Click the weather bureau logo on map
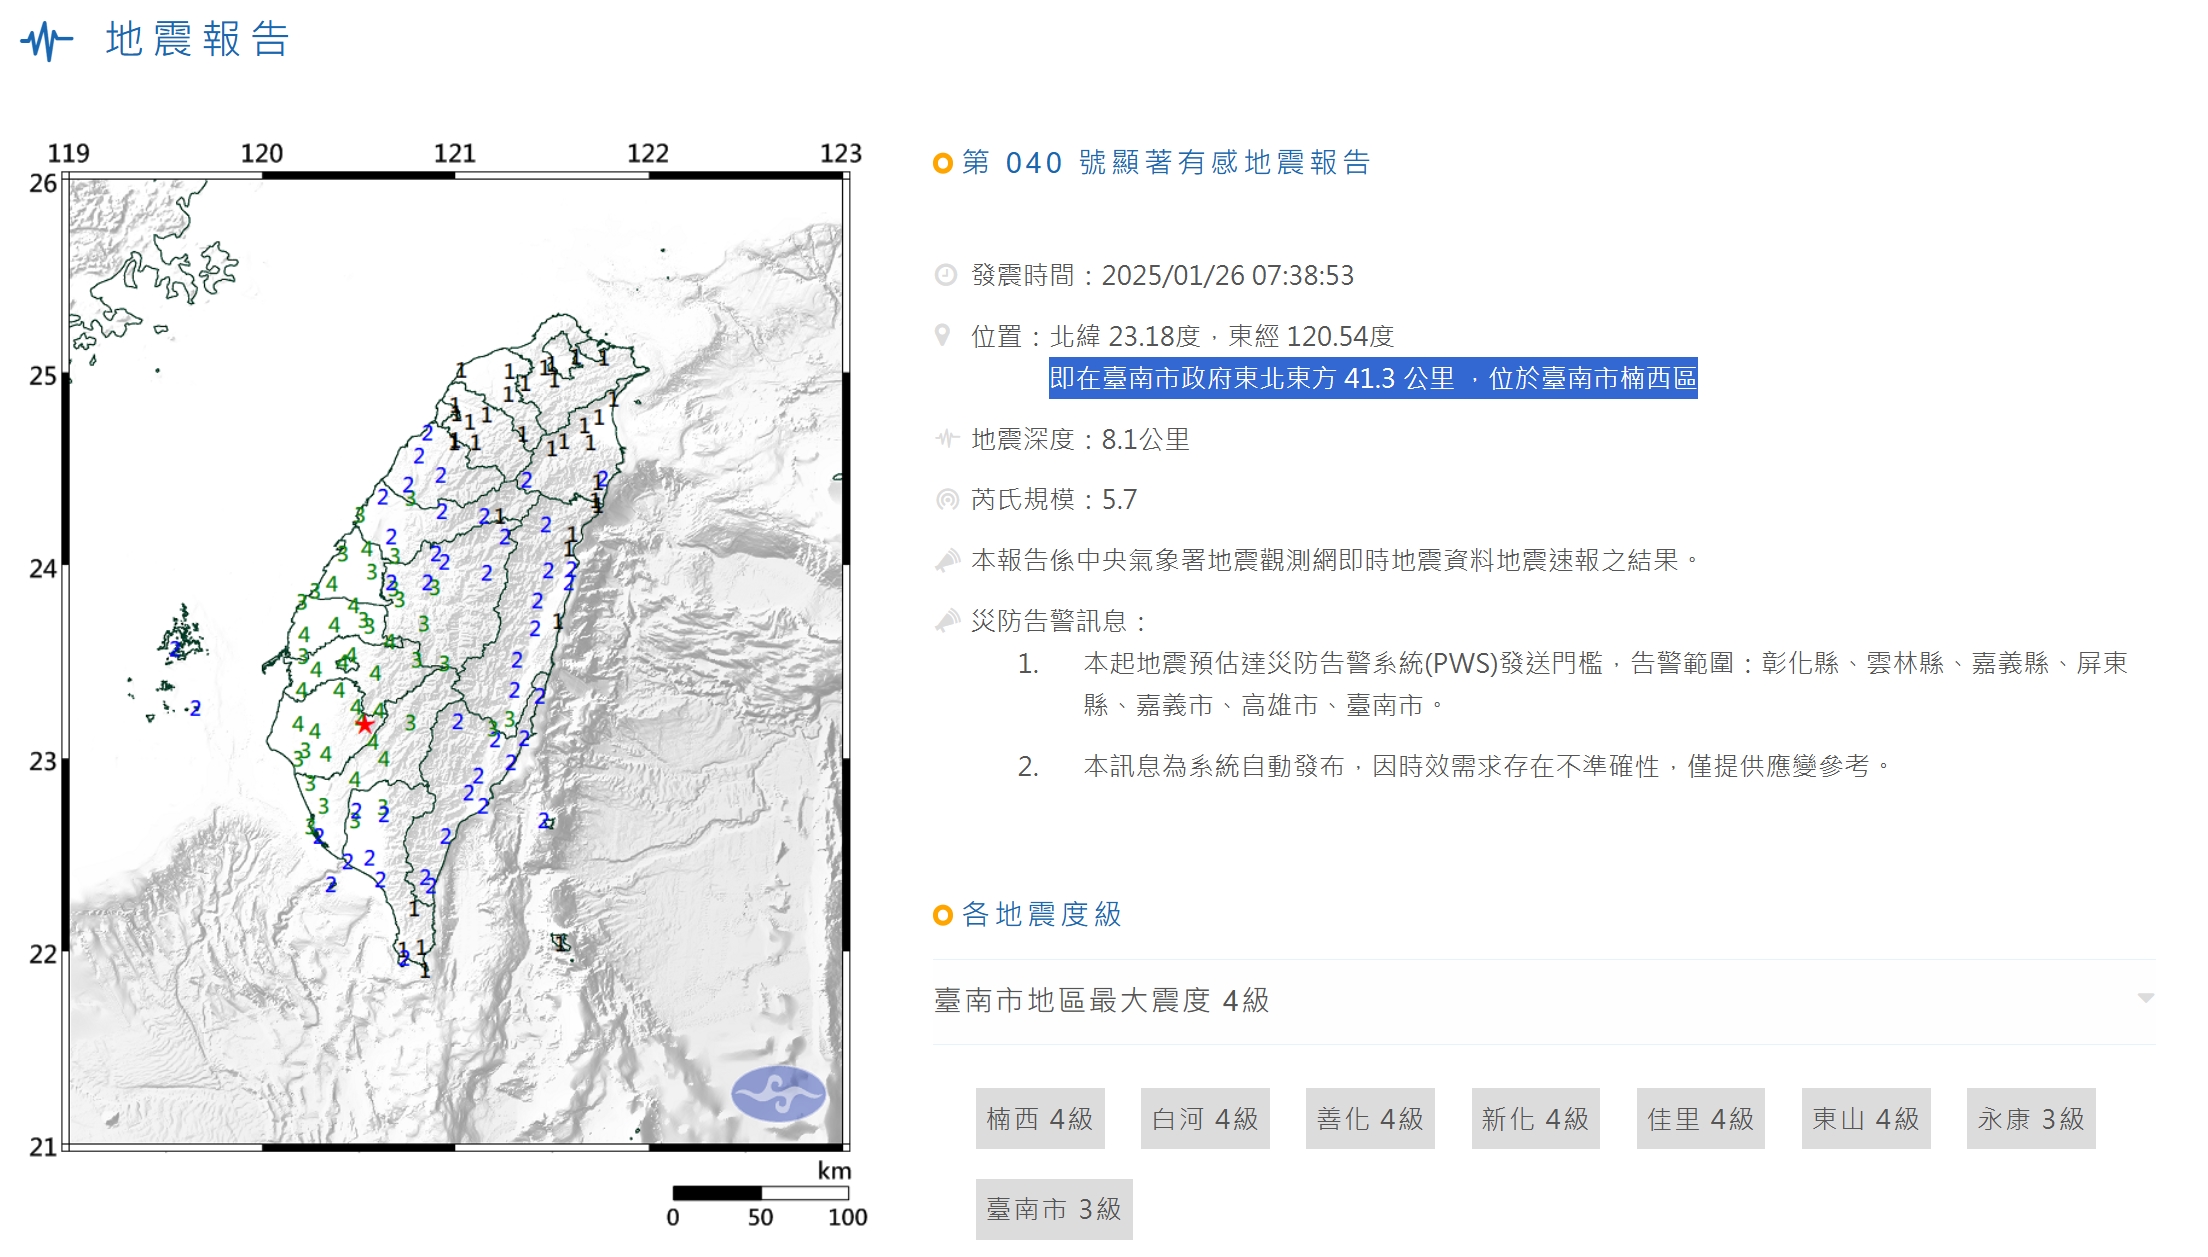 [x=778, y=1093]
